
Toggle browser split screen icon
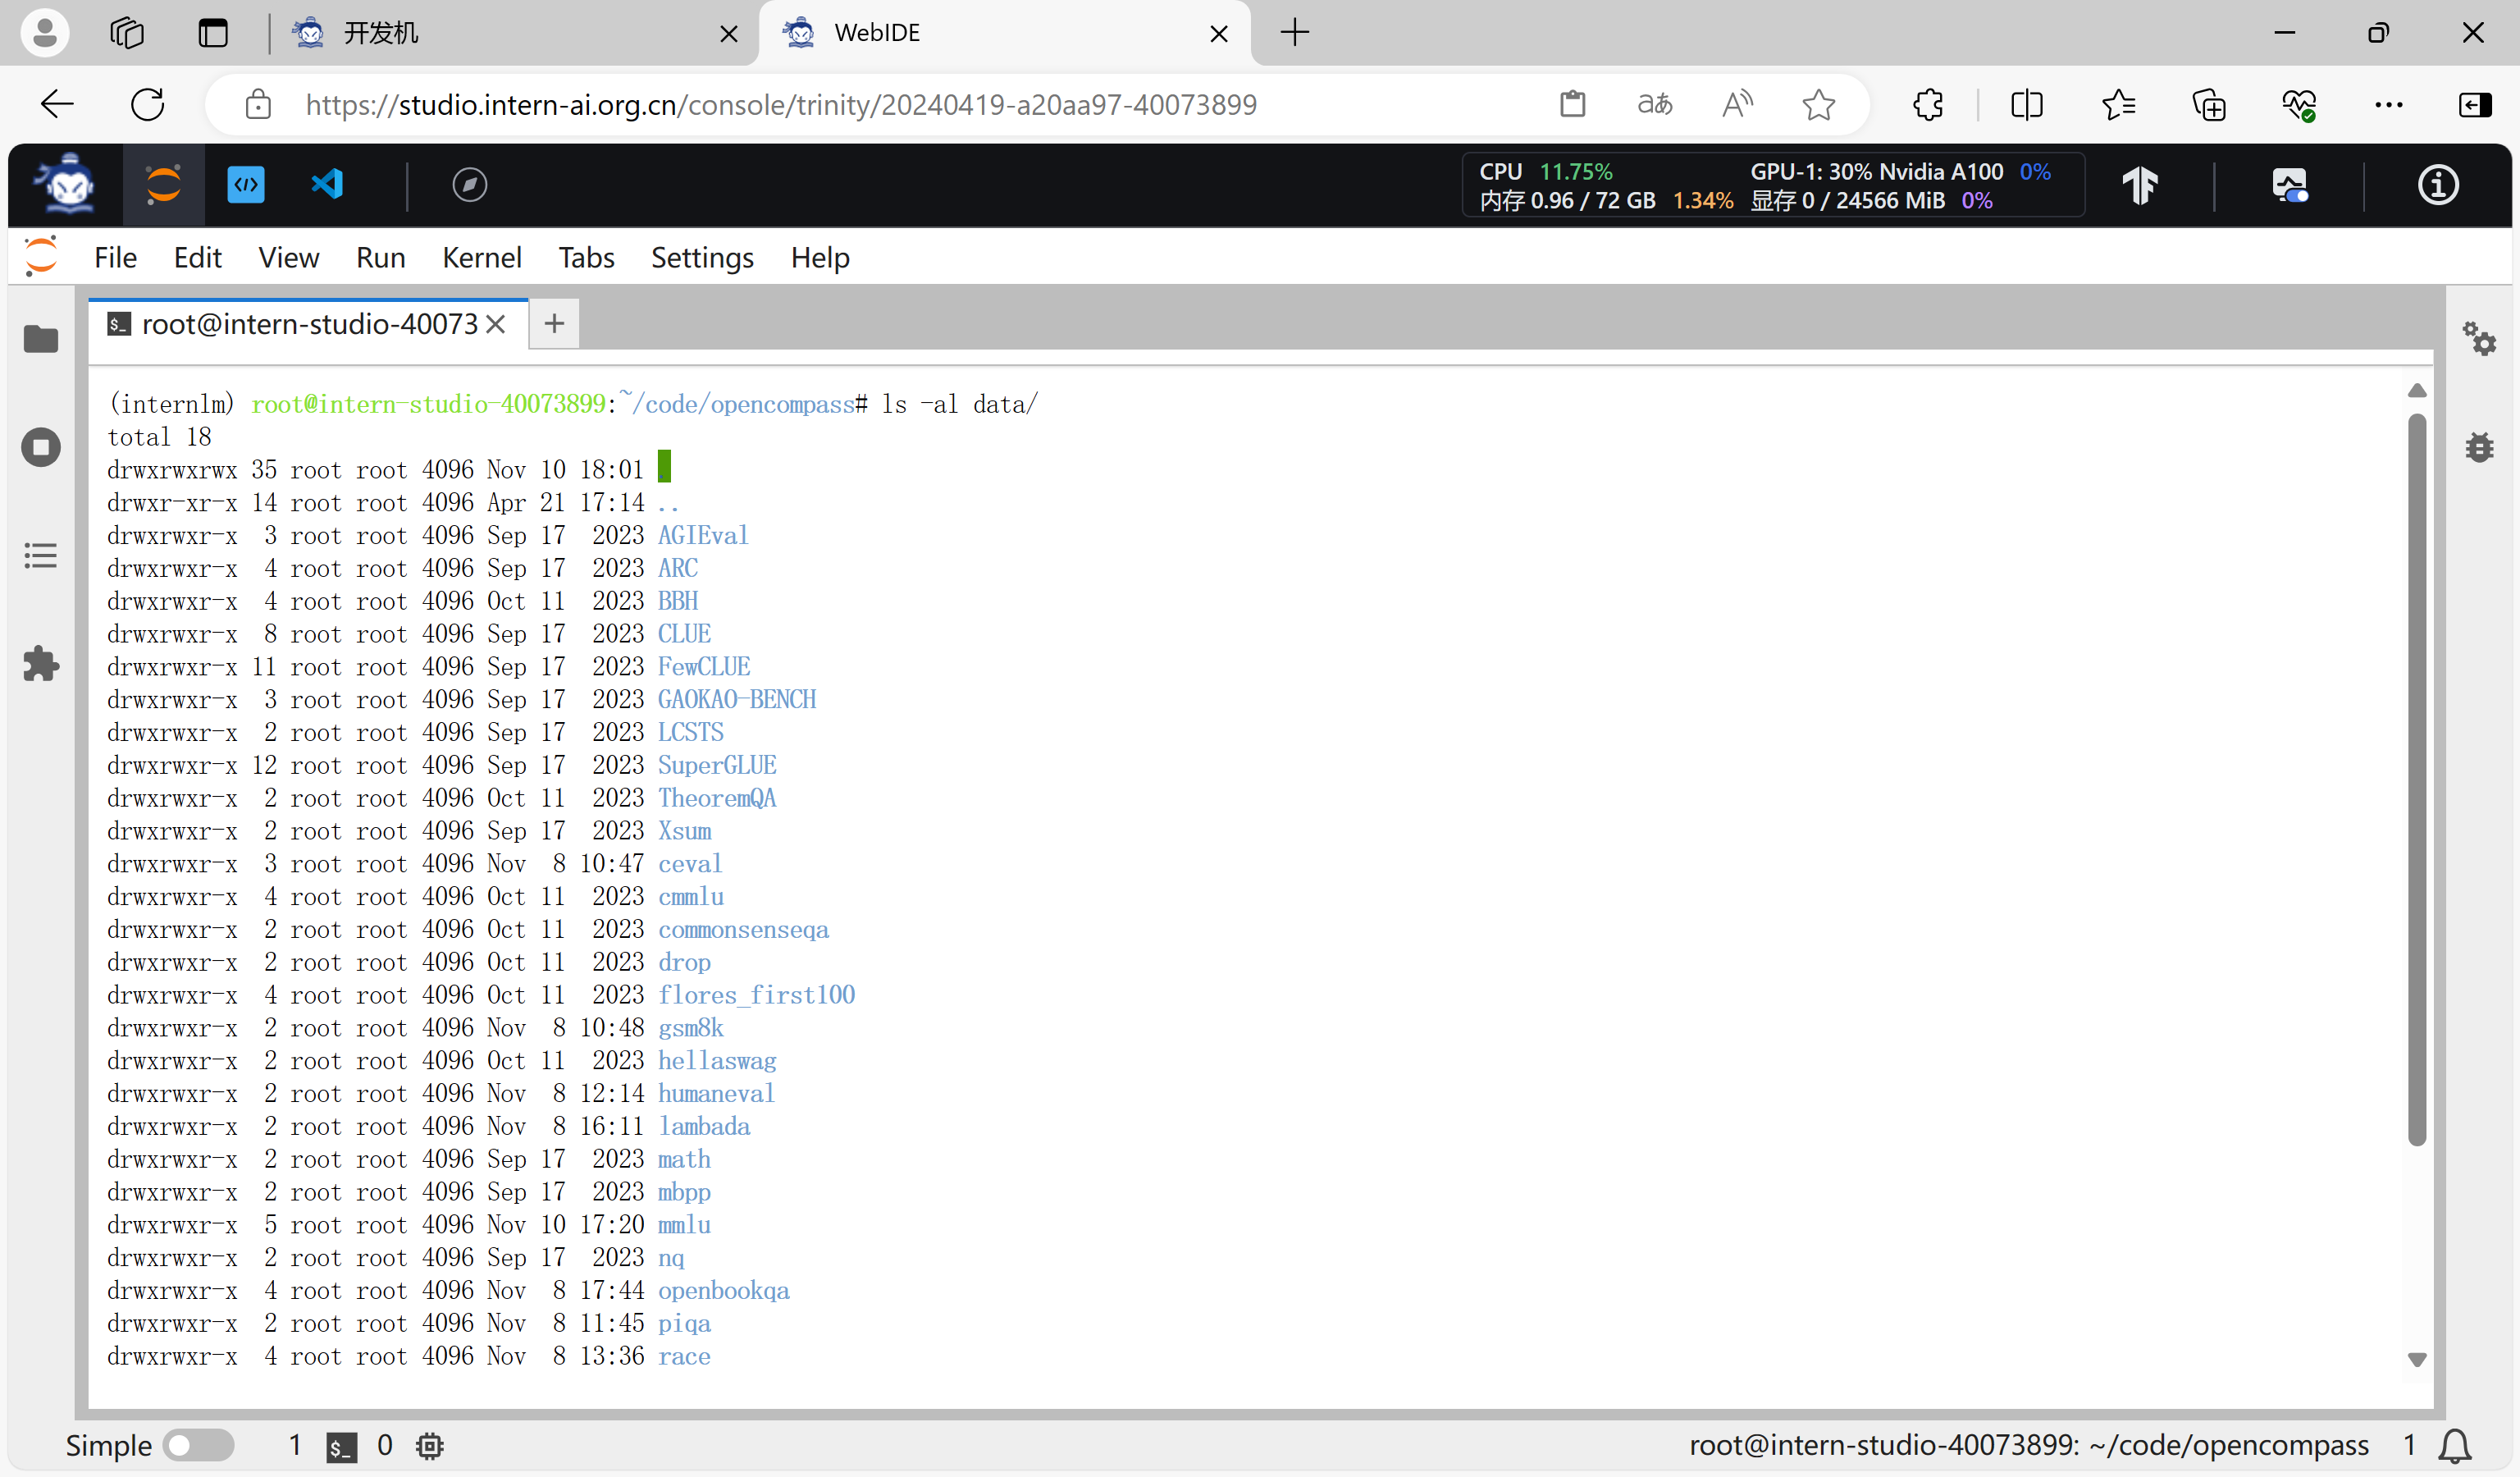tap(2027, 104)
